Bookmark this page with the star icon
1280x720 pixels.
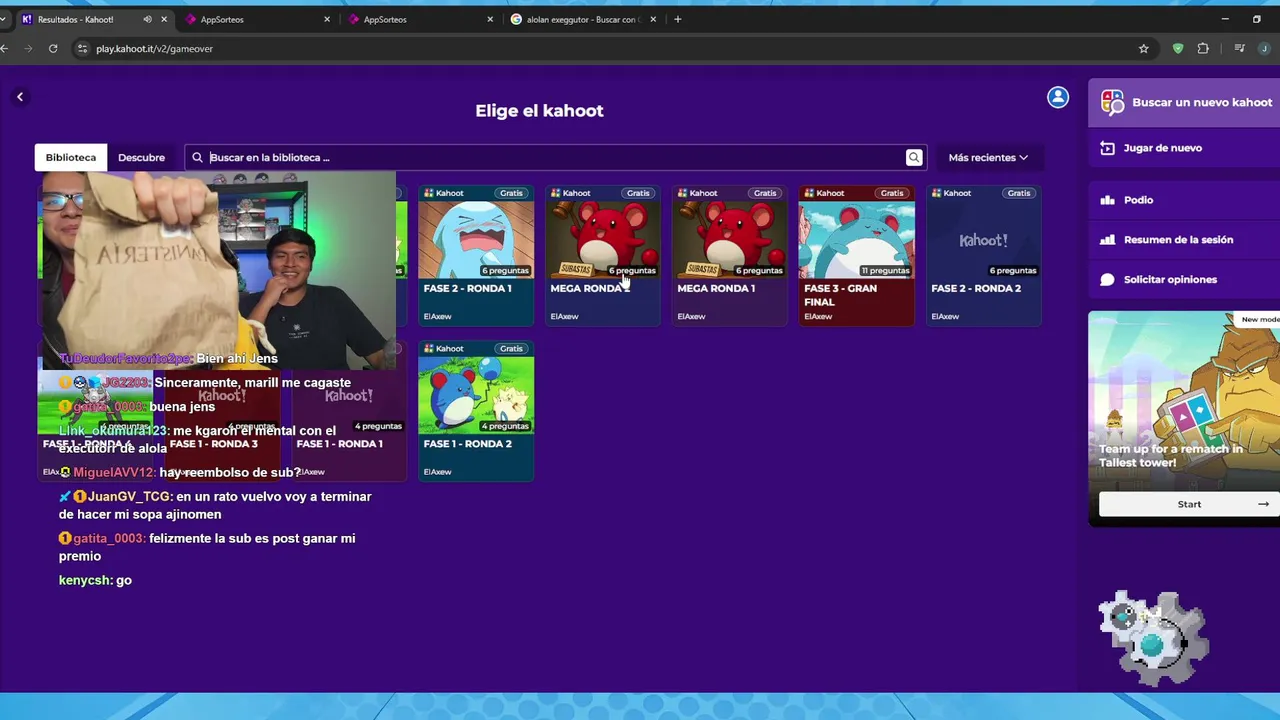(1143, 48)
